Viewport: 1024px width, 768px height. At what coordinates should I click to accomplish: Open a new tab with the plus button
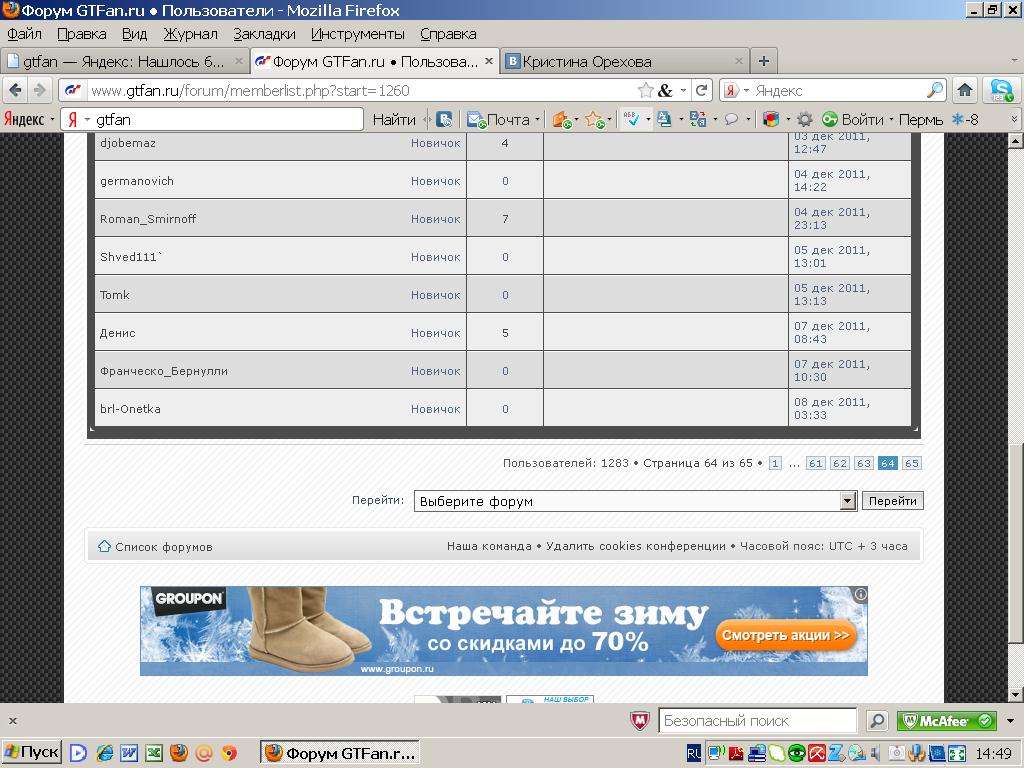click(763, 61)
